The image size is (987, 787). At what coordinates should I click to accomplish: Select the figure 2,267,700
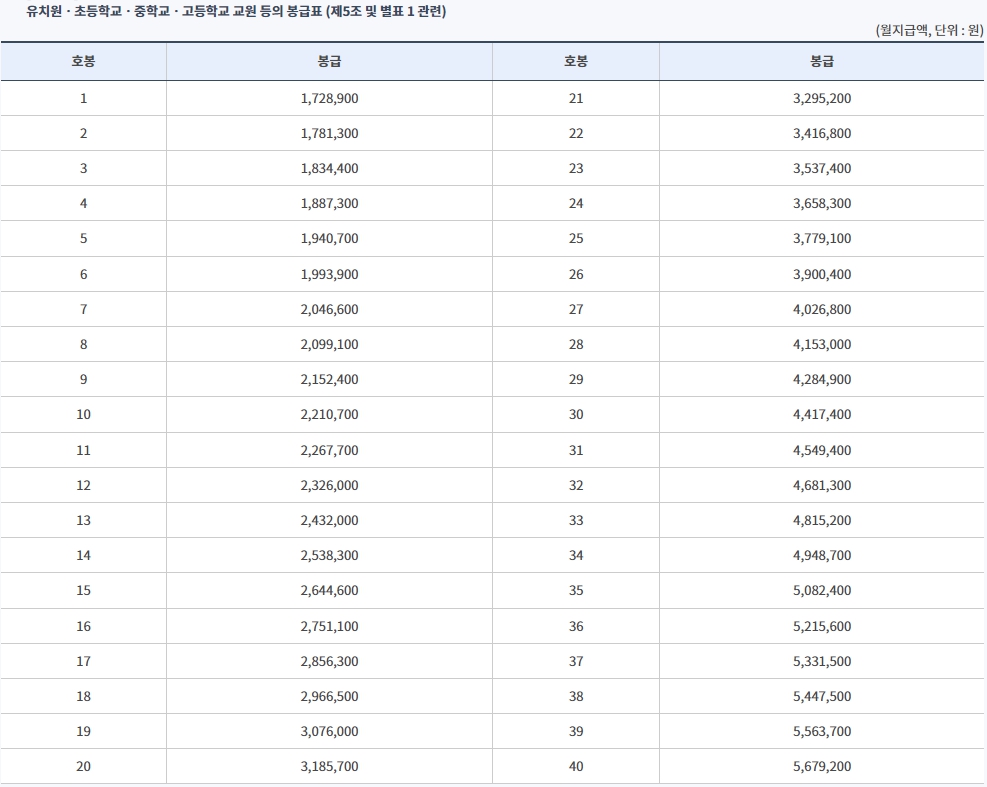(329, 450)
